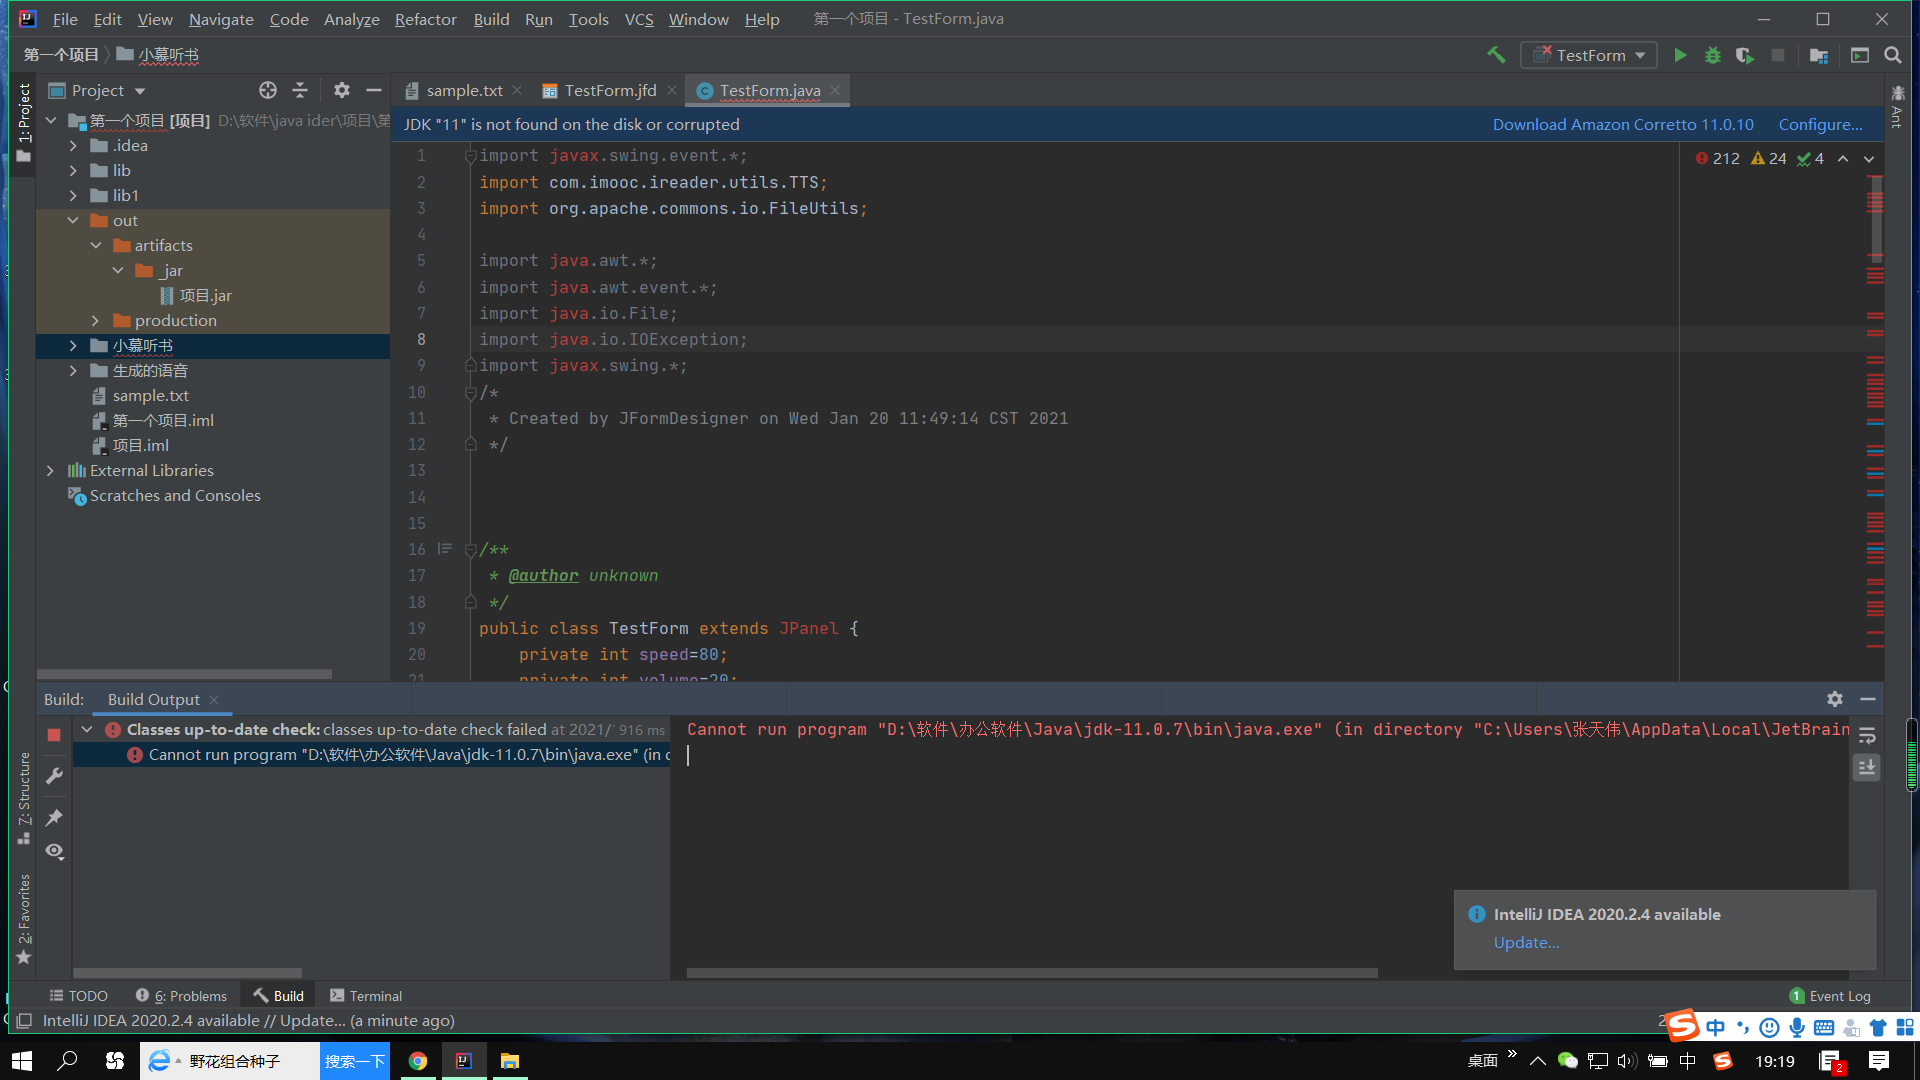Viewport: 1920px width, 1080px height.
Task: Click the build output horizontal scrollbar
Action: pyautogui.click(x=1032, y=973)
